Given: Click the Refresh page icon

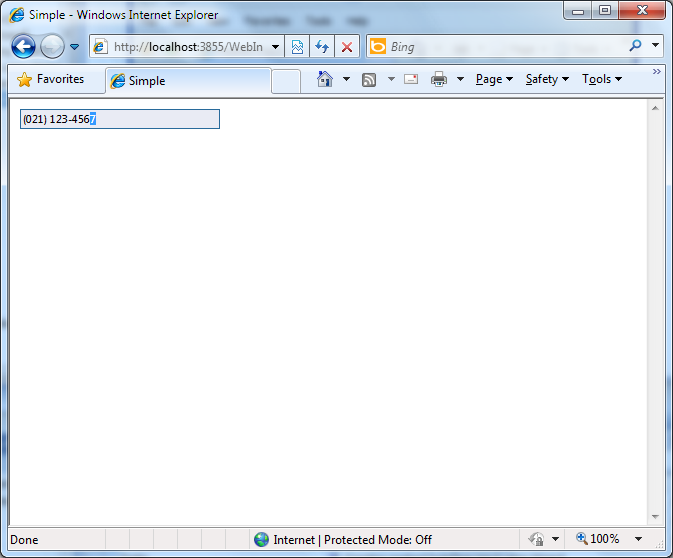Looking at the screenshot, I should click(x=322, y=47).
